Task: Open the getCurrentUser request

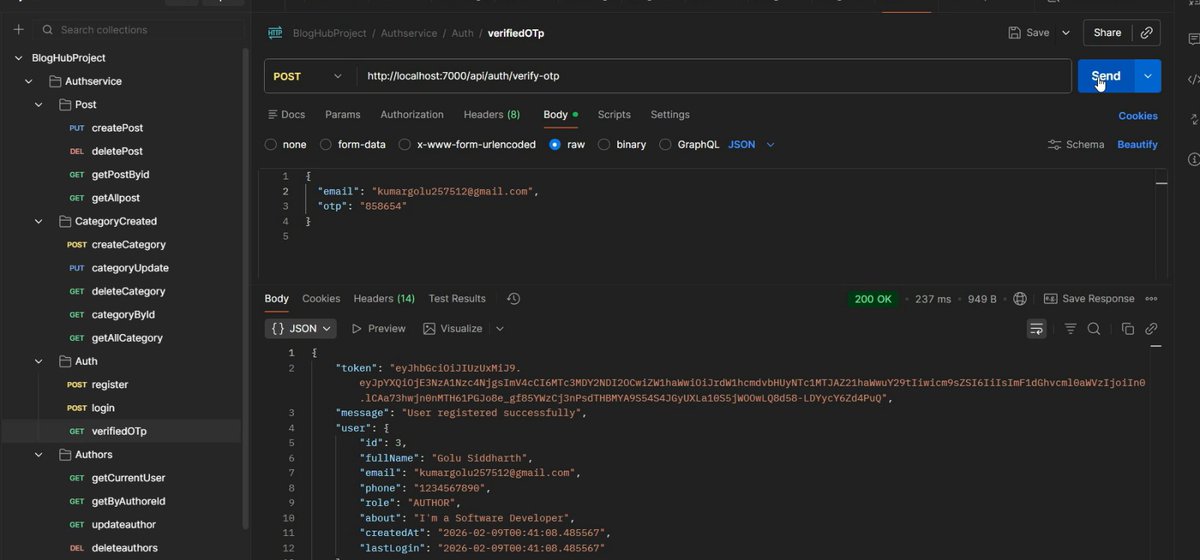Action: pos(128,478)
